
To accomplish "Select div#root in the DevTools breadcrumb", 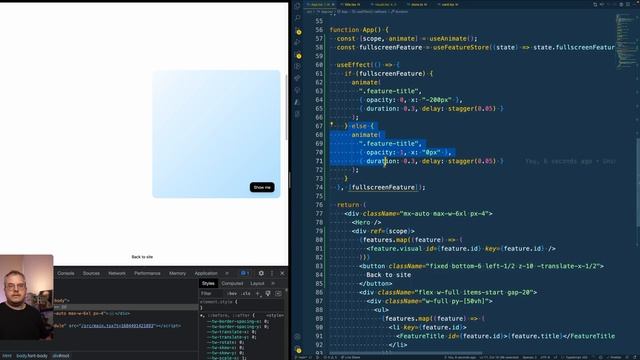I will (61, 356).
